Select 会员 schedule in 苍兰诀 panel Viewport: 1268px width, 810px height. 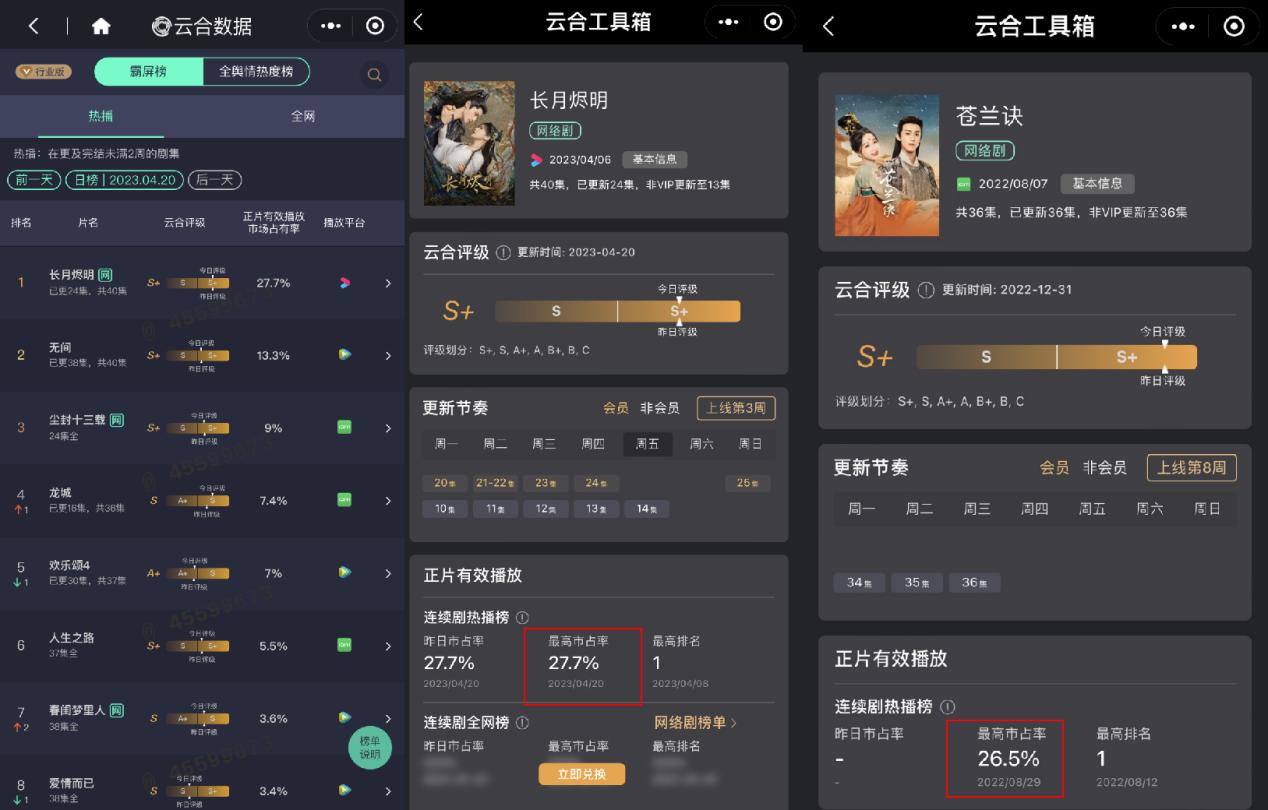coord(1054,467)
